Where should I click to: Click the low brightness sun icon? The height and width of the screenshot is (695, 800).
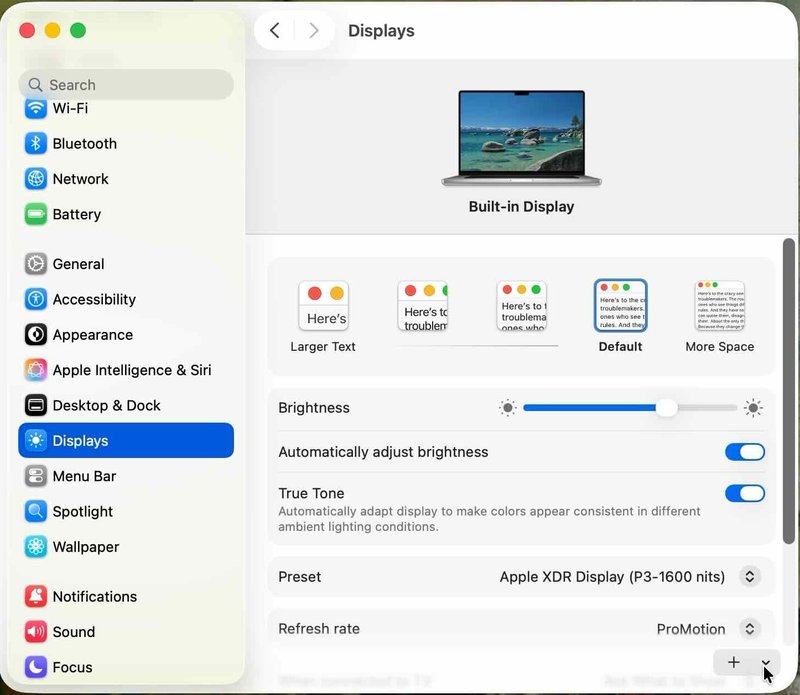(x=507, y=408)
